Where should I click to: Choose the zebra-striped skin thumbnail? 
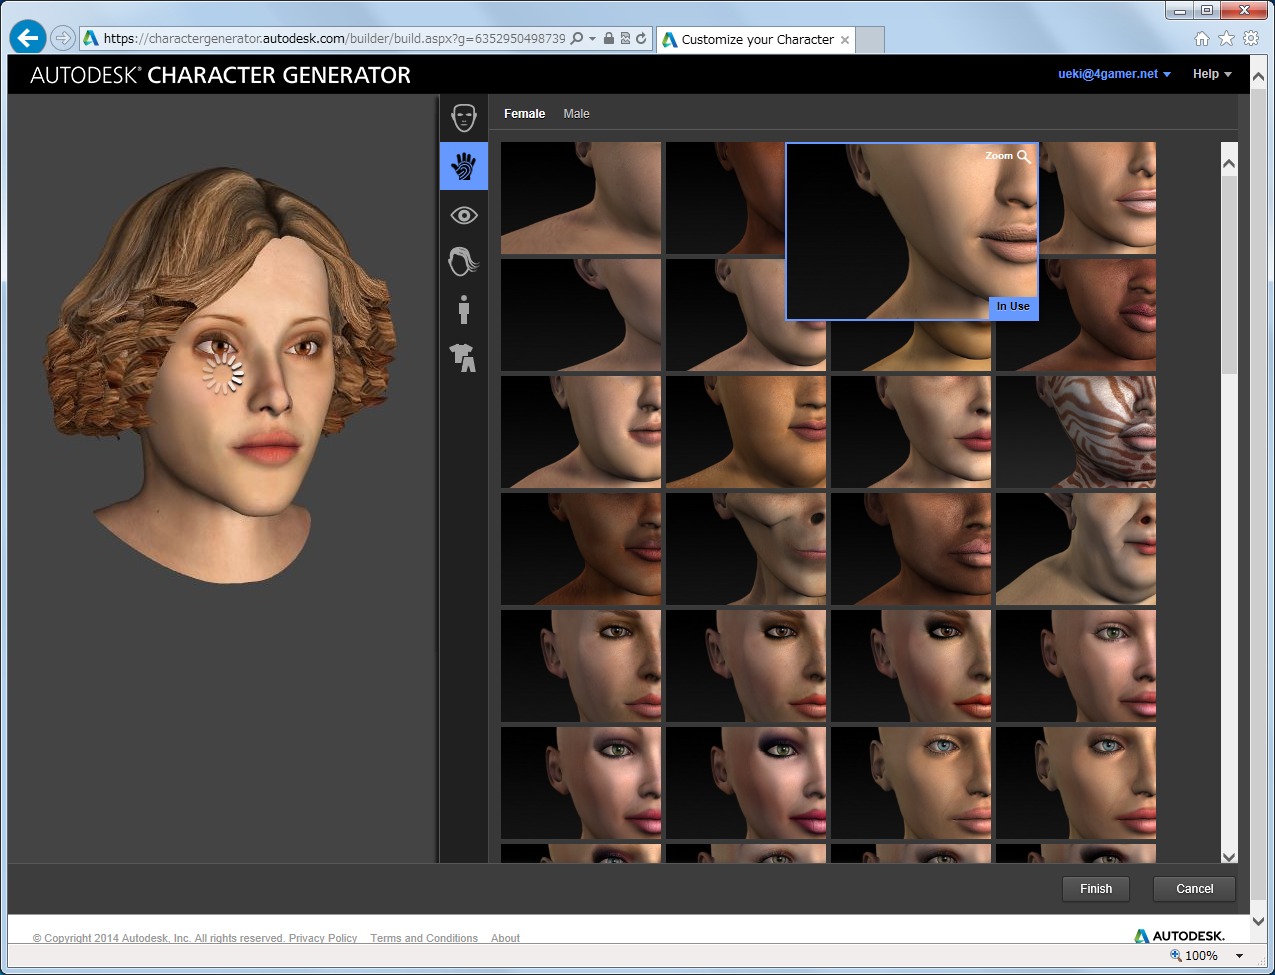point(1075,432)
